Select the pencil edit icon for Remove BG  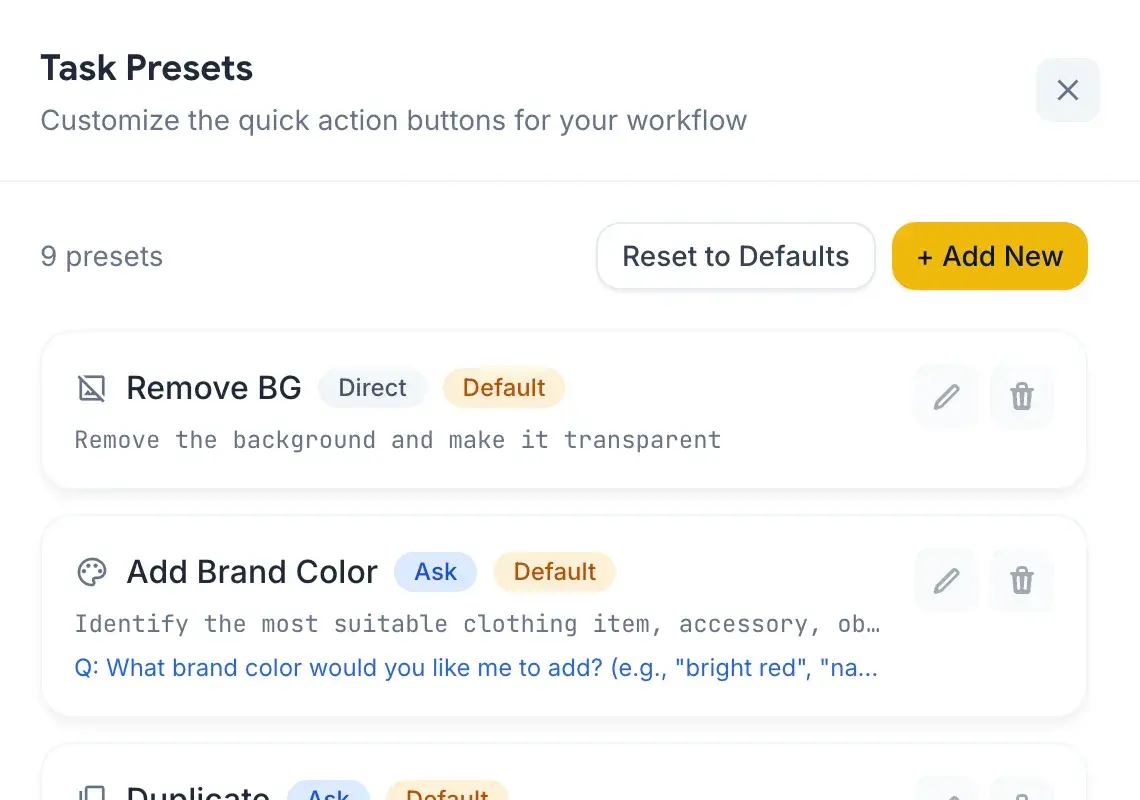pos(945,396)
